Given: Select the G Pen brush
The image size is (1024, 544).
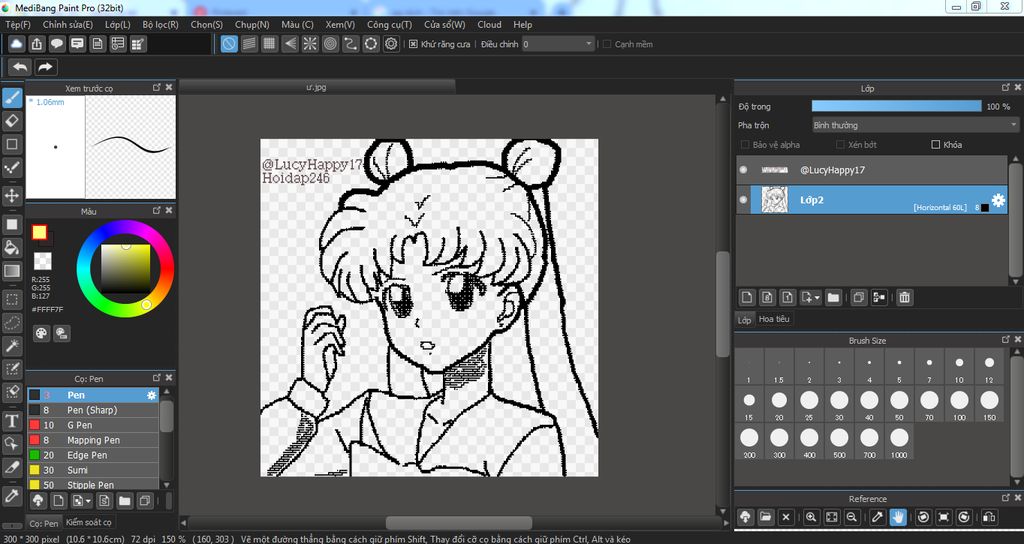Looking at the screenshot, I should pyautogui.click(x=92, y=425).
